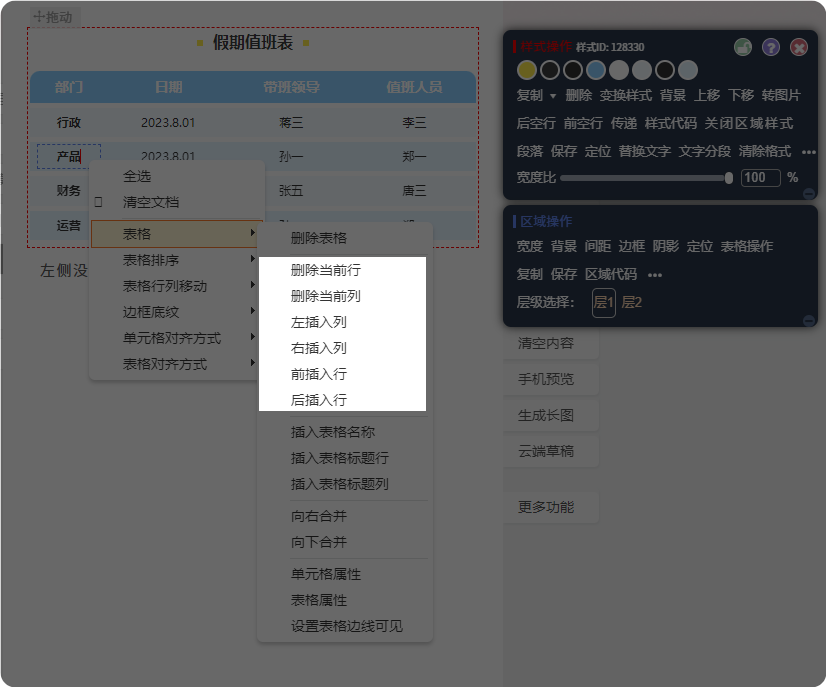This screenshot has width=826, height=687.
Task: Click 文字分段 in the style panel
Action: coord(704,151)
